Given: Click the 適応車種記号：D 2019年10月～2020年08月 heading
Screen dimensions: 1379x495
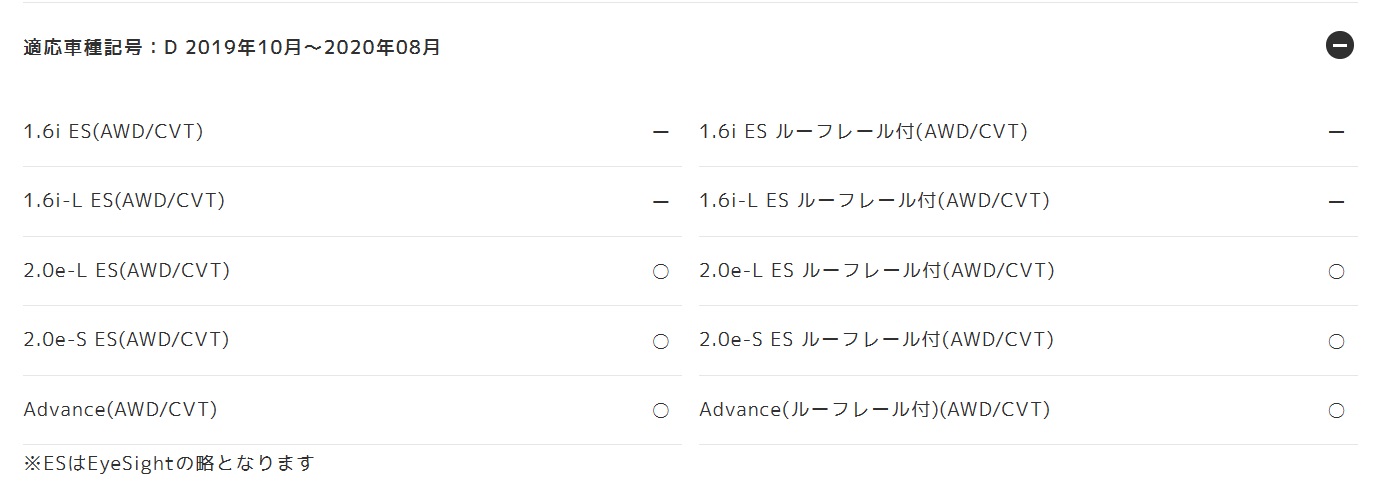Looking at the screenshot, I should pos(232,47).
